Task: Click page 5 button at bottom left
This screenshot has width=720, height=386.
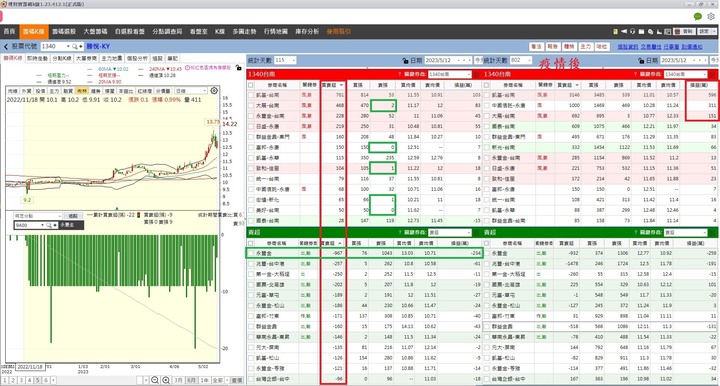Action: pos(38,380)
